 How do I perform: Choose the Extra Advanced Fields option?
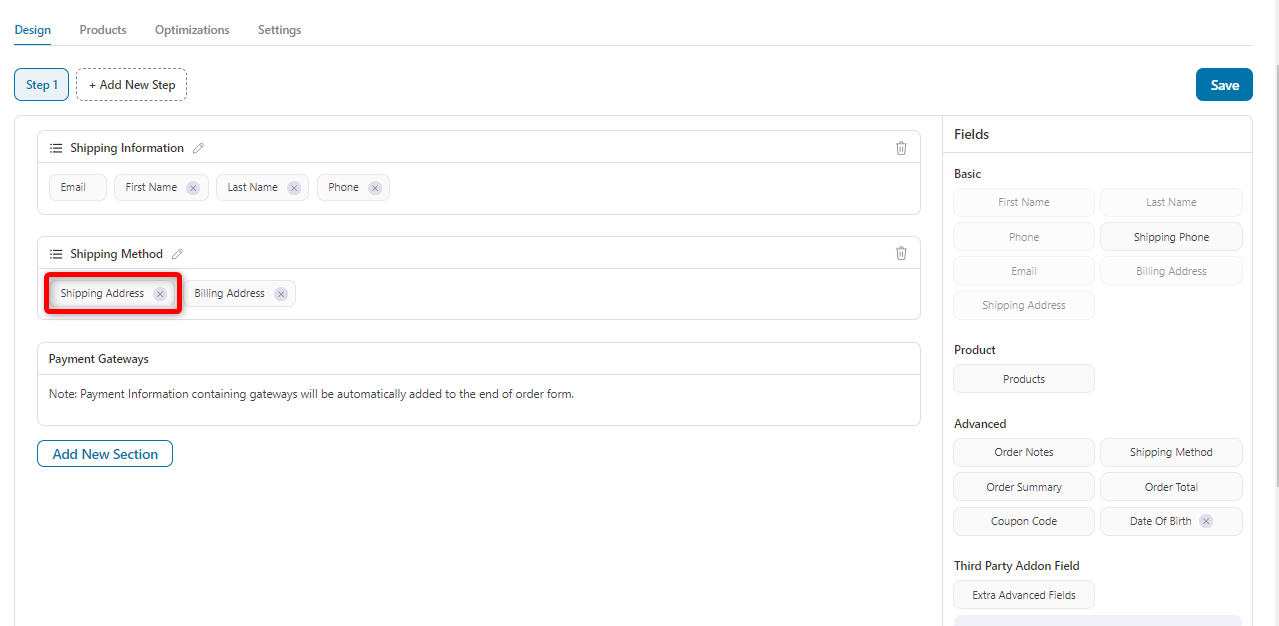pos(1024,595)
